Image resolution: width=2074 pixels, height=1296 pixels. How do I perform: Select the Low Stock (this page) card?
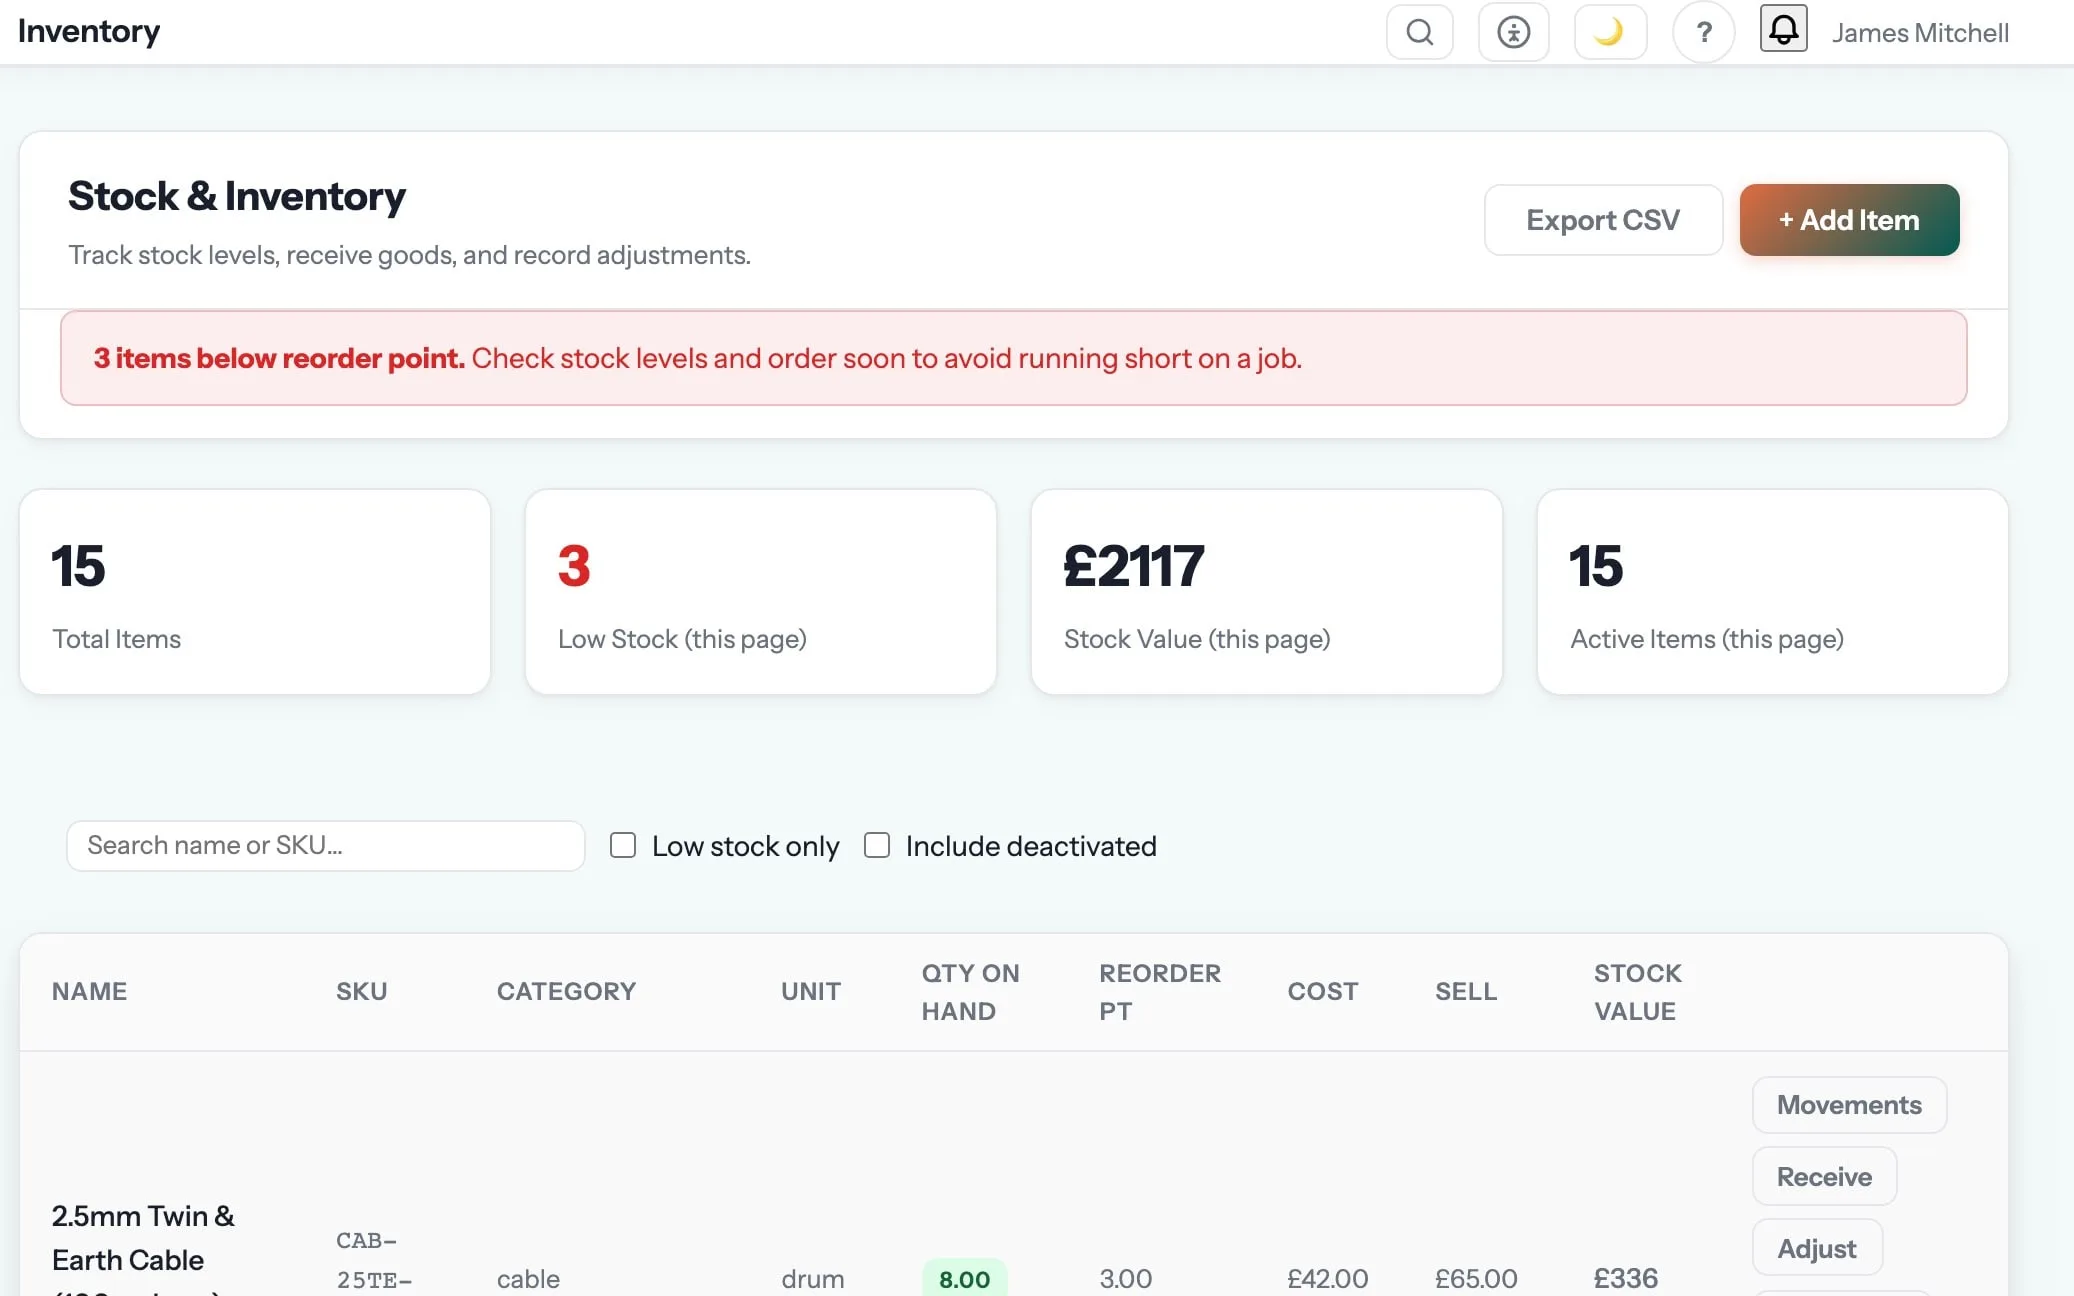(x=761, y=592)
